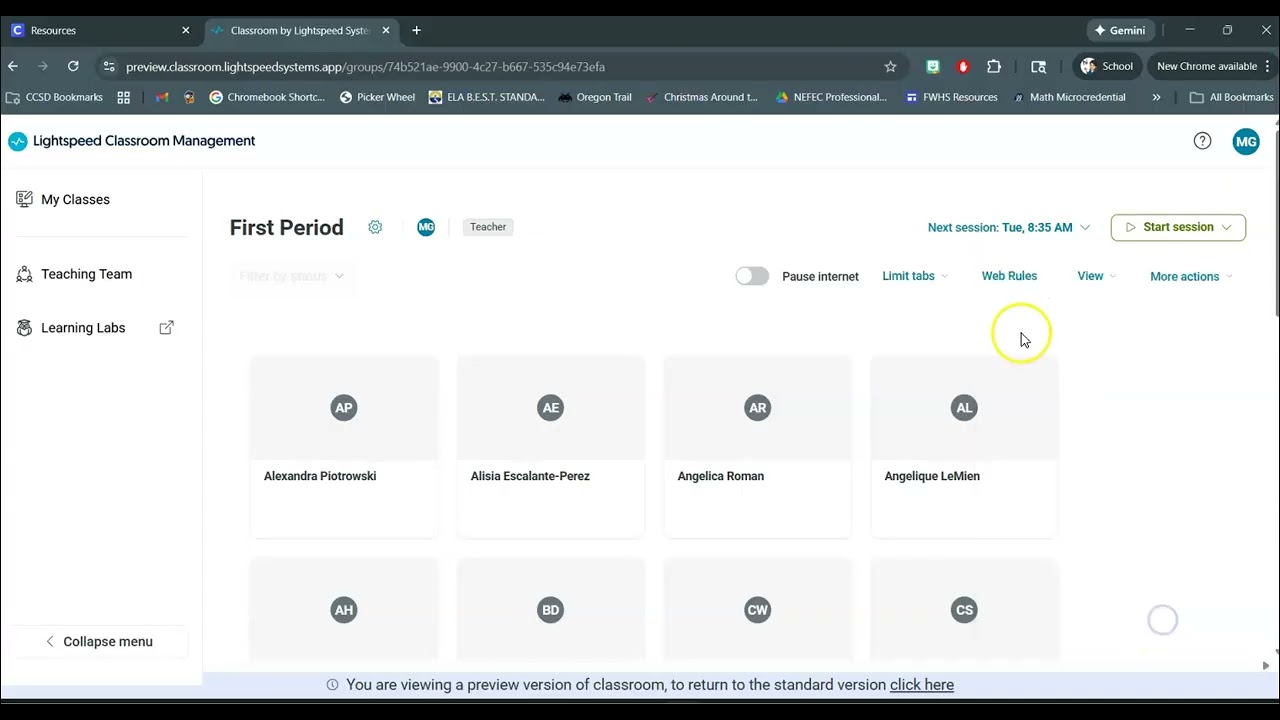Open the Math Microcredential bookmark

point(1069,97)
